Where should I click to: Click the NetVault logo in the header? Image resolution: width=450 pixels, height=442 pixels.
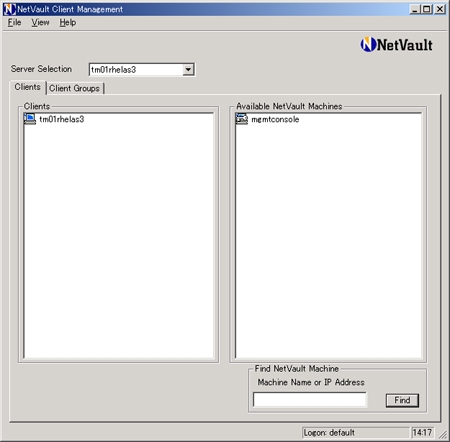click(396, 45)
